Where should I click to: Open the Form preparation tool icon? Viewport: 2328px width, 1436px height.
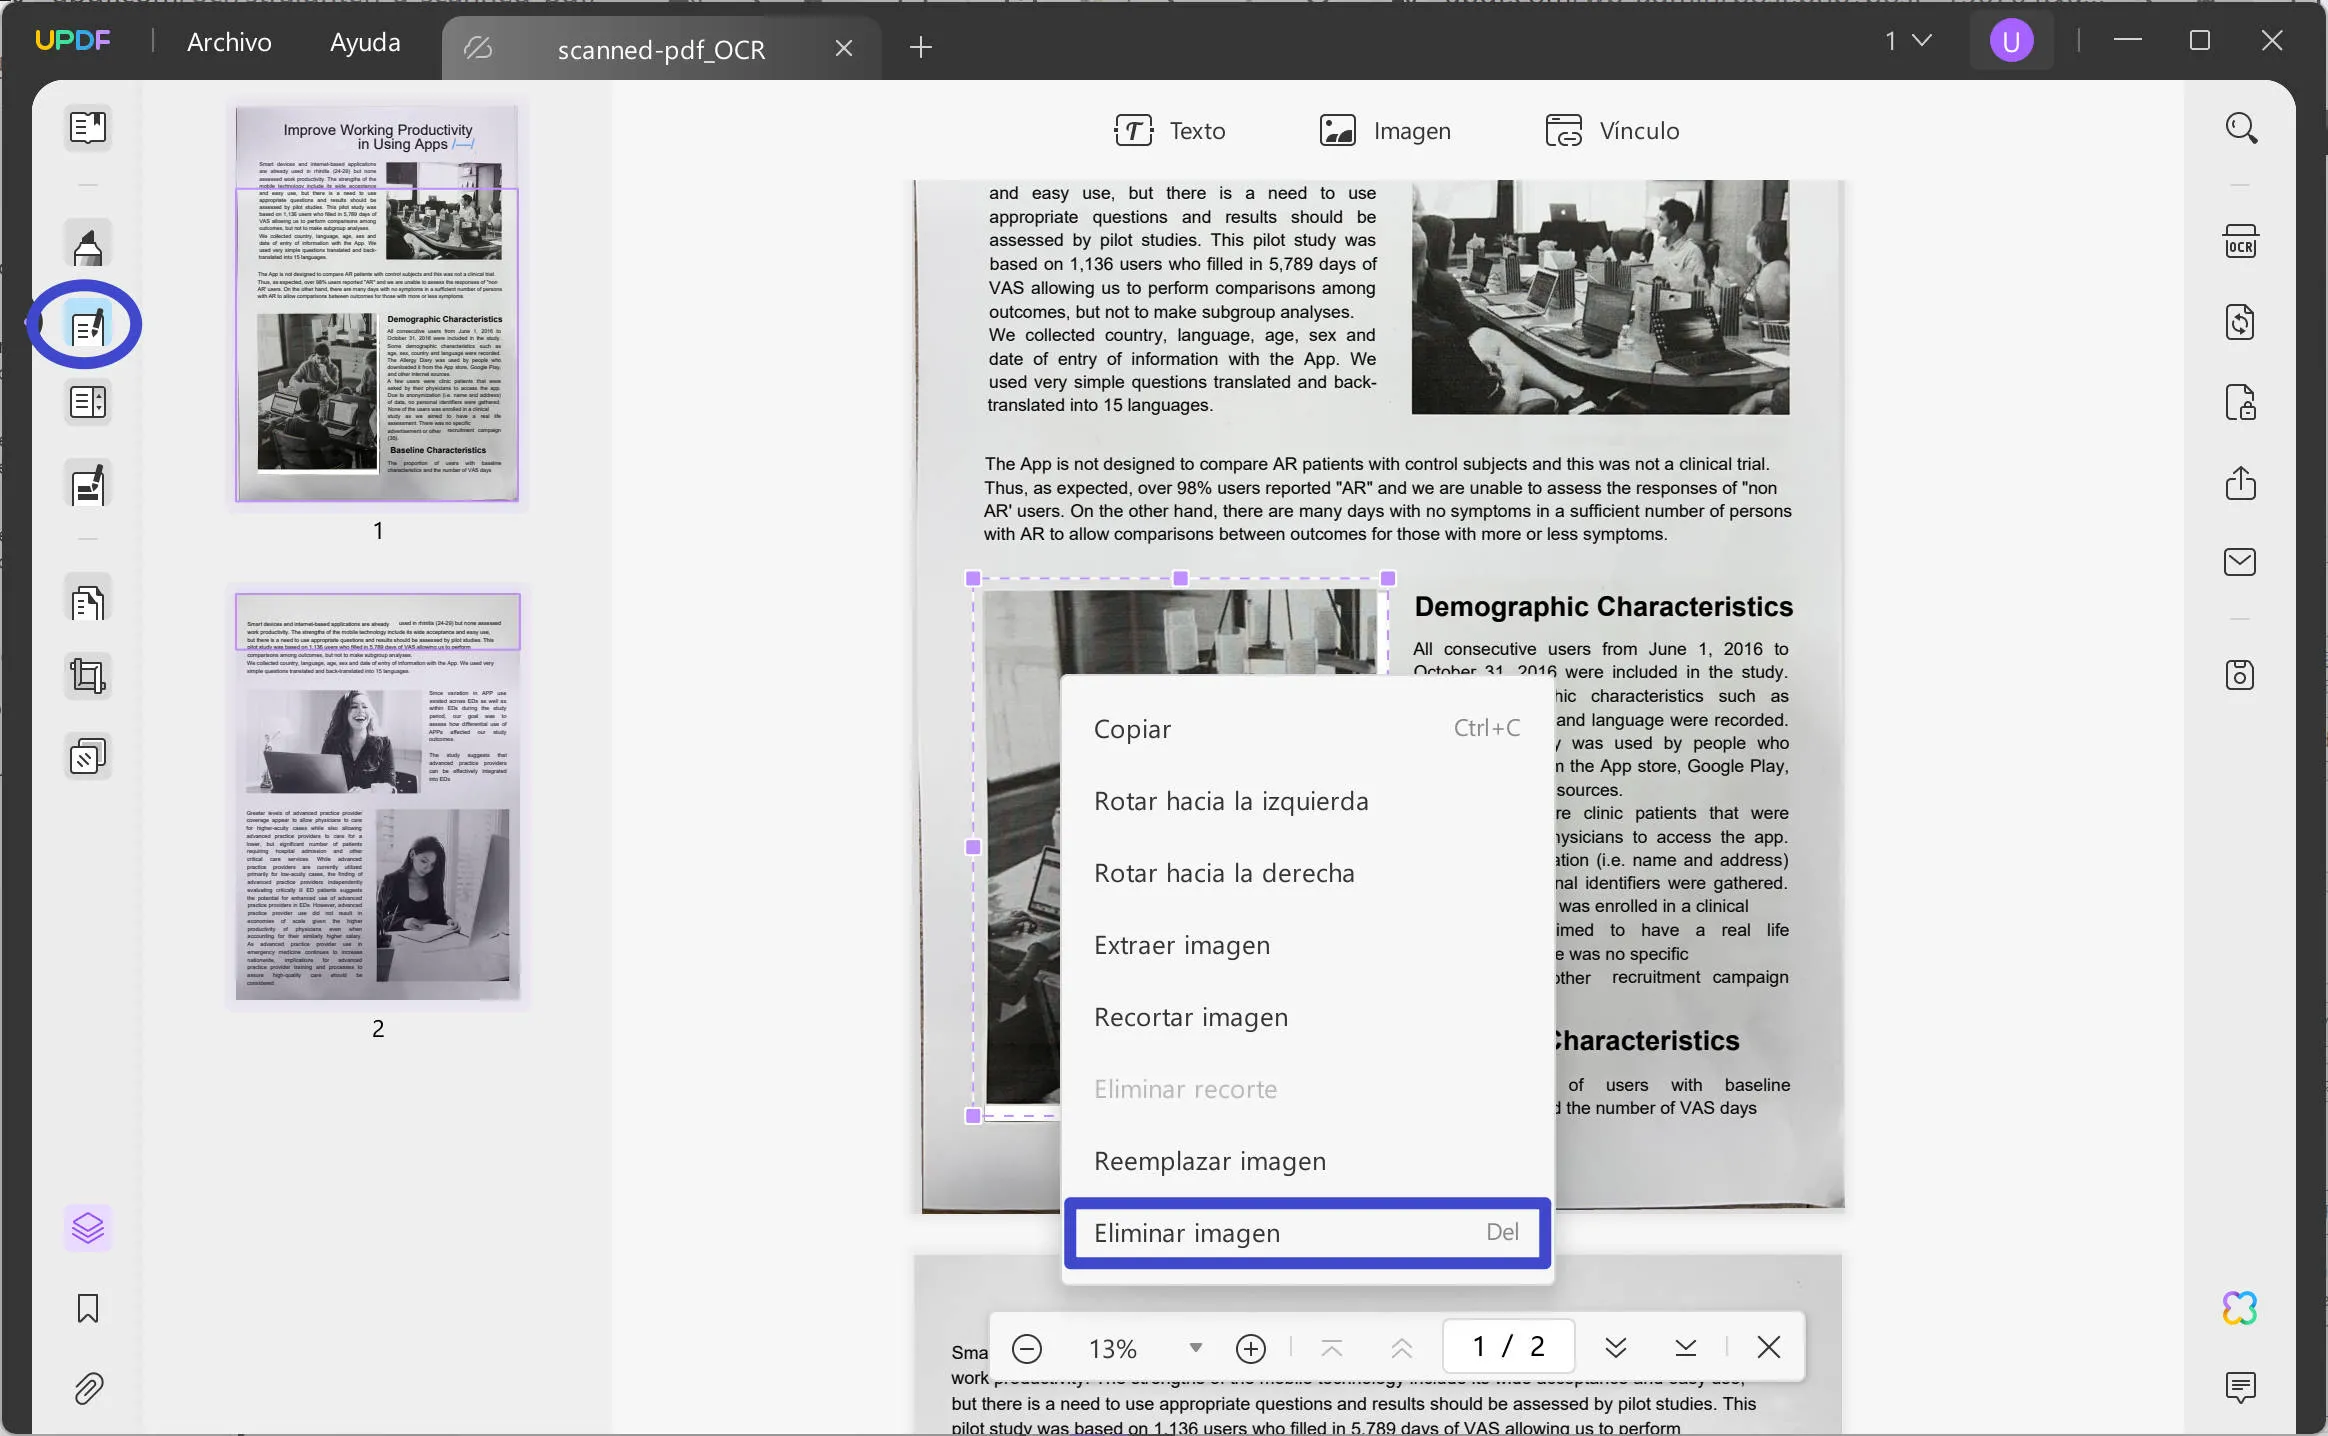(88, 403)
